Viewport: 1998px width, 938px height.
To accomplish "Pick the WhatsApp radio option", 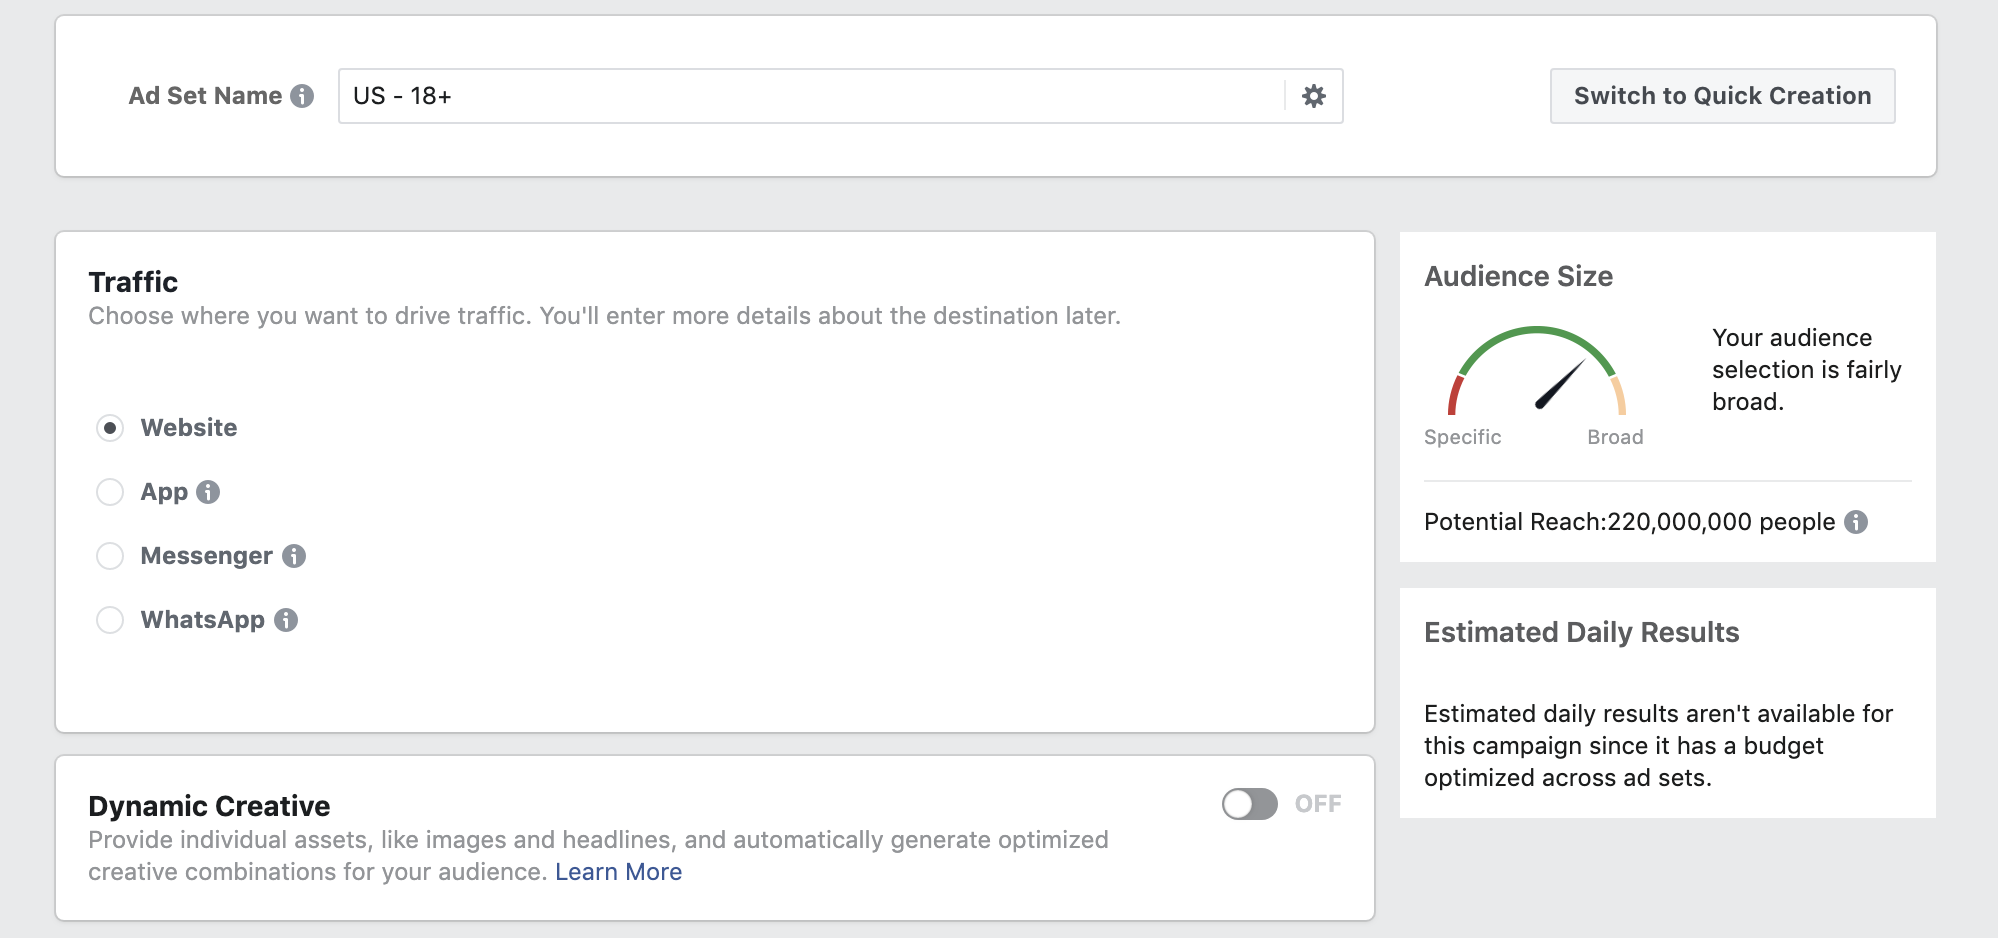I will [x=110, y=620].
